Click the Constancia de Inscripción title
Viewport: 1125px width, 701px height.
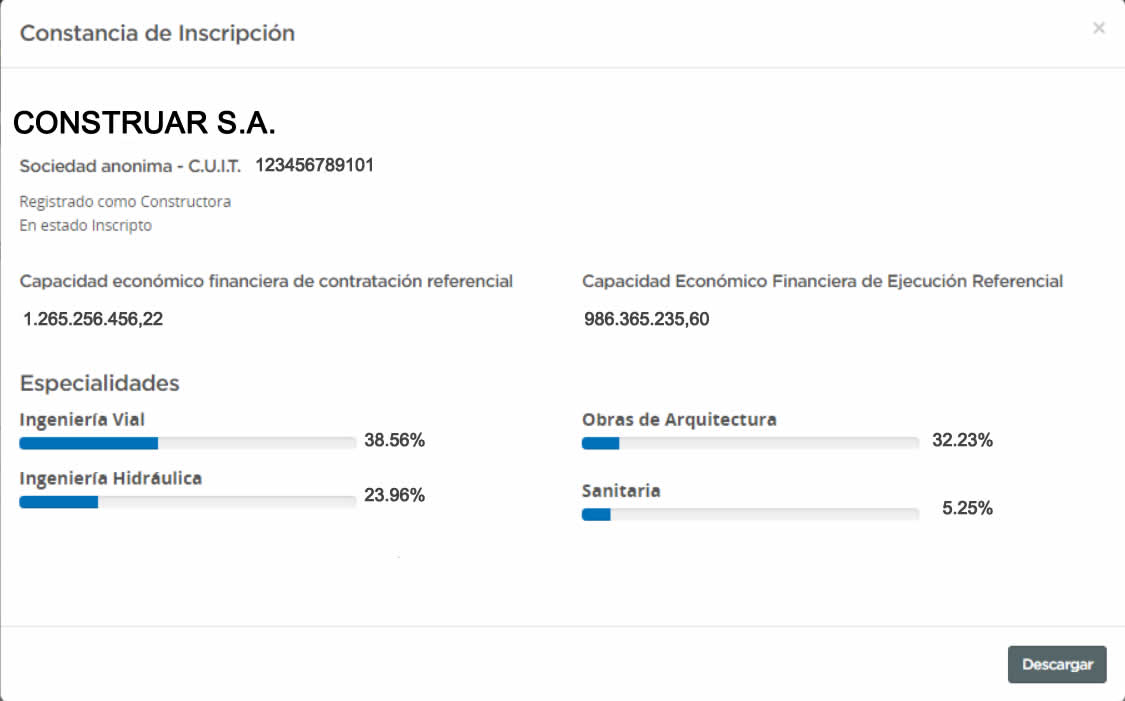pos(157,33)
